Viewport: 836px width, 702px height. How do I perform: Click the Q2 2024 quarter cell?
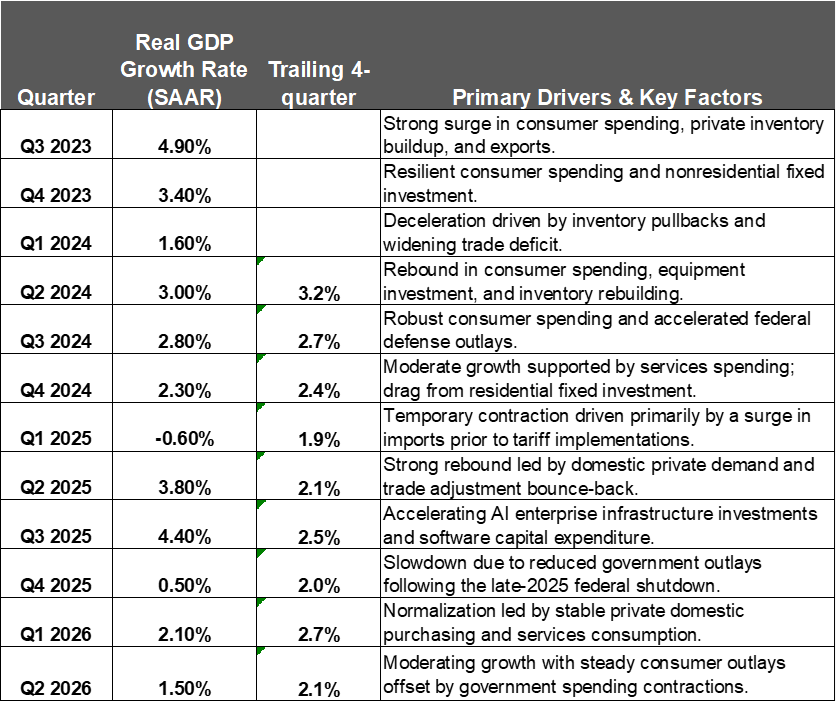(x=57, y=281)
